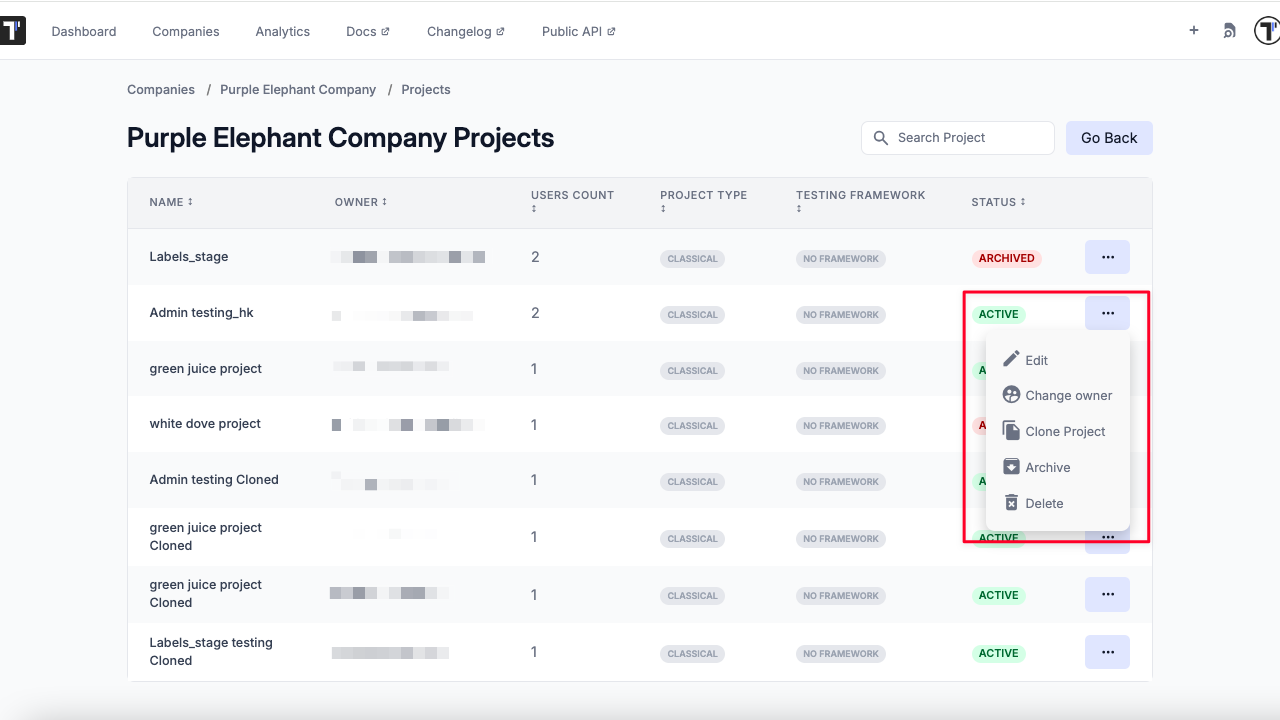
Task: Click the Change owner person icon
Action: (x=1011, y=394)
